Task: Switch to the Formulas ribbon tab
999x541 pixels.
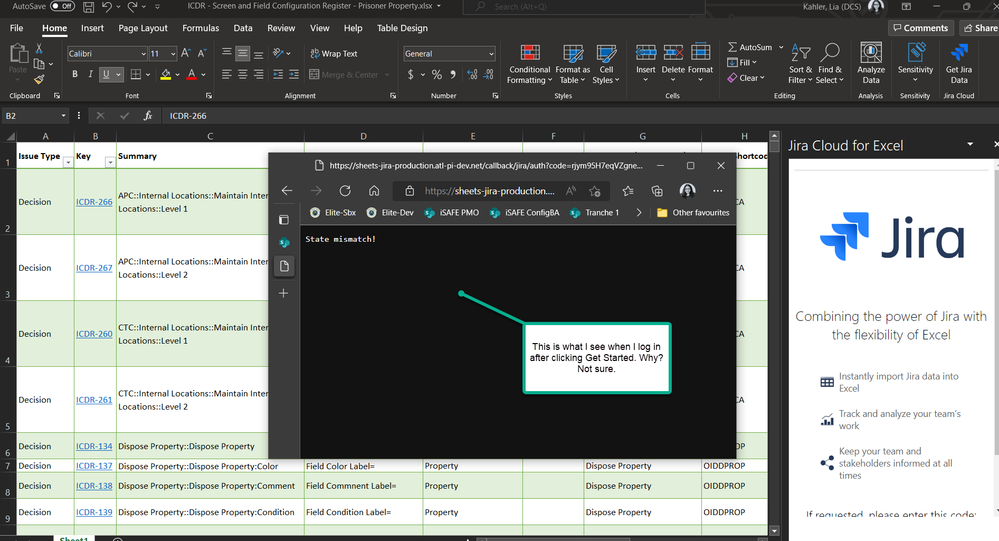Action: [200, 29]
